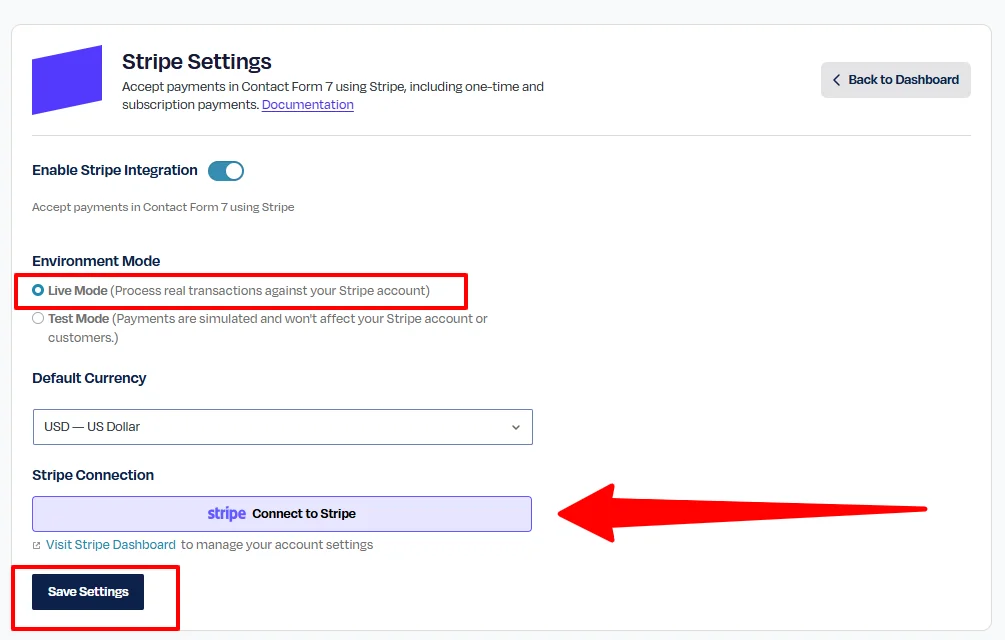
Task: Open the Documentation link
Action: 308,104
